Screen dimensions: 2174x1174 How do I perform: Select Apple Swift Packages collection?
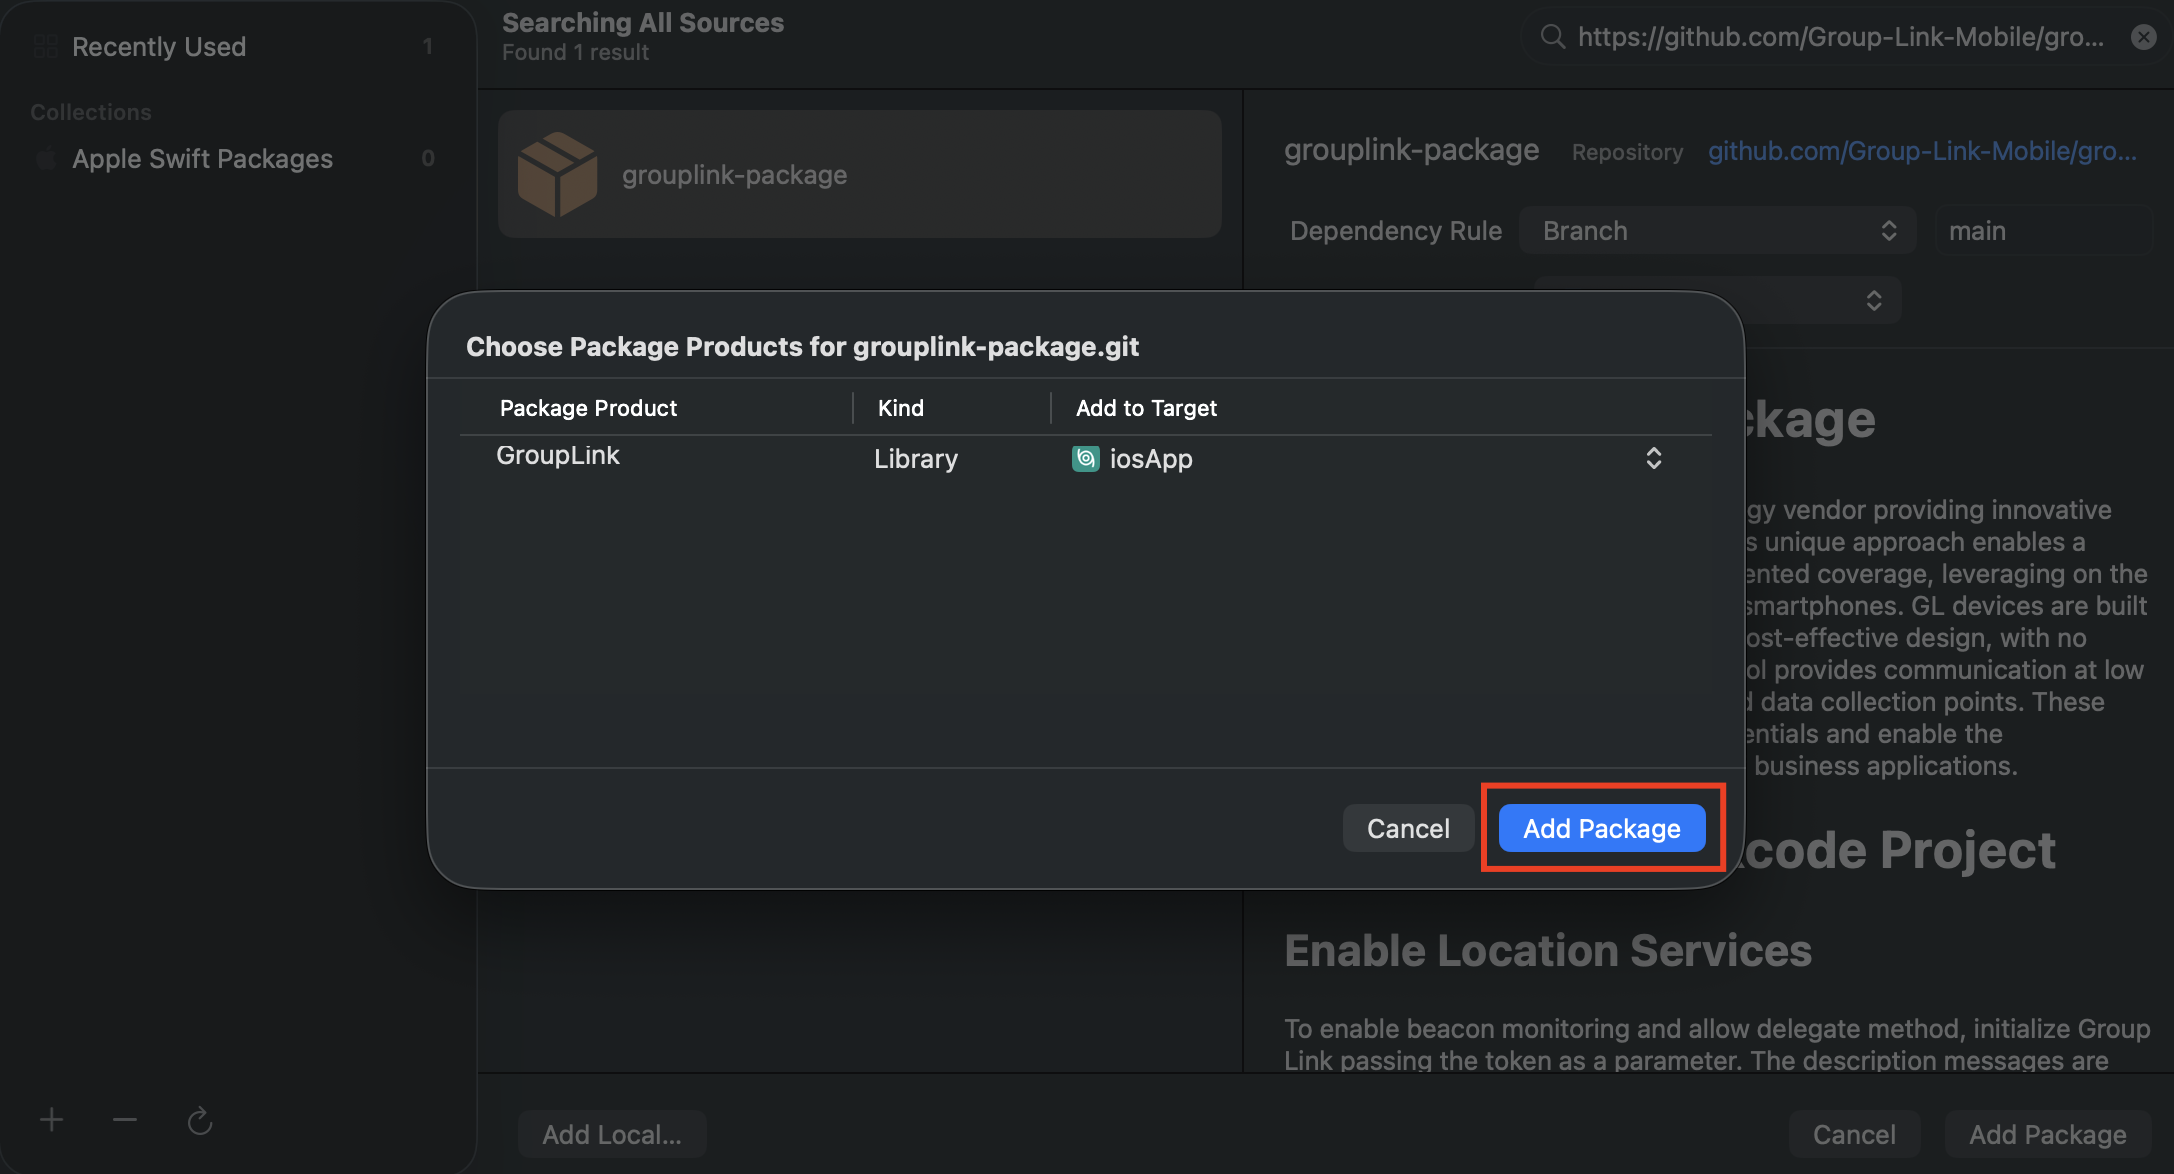click(x=238, y=158)
